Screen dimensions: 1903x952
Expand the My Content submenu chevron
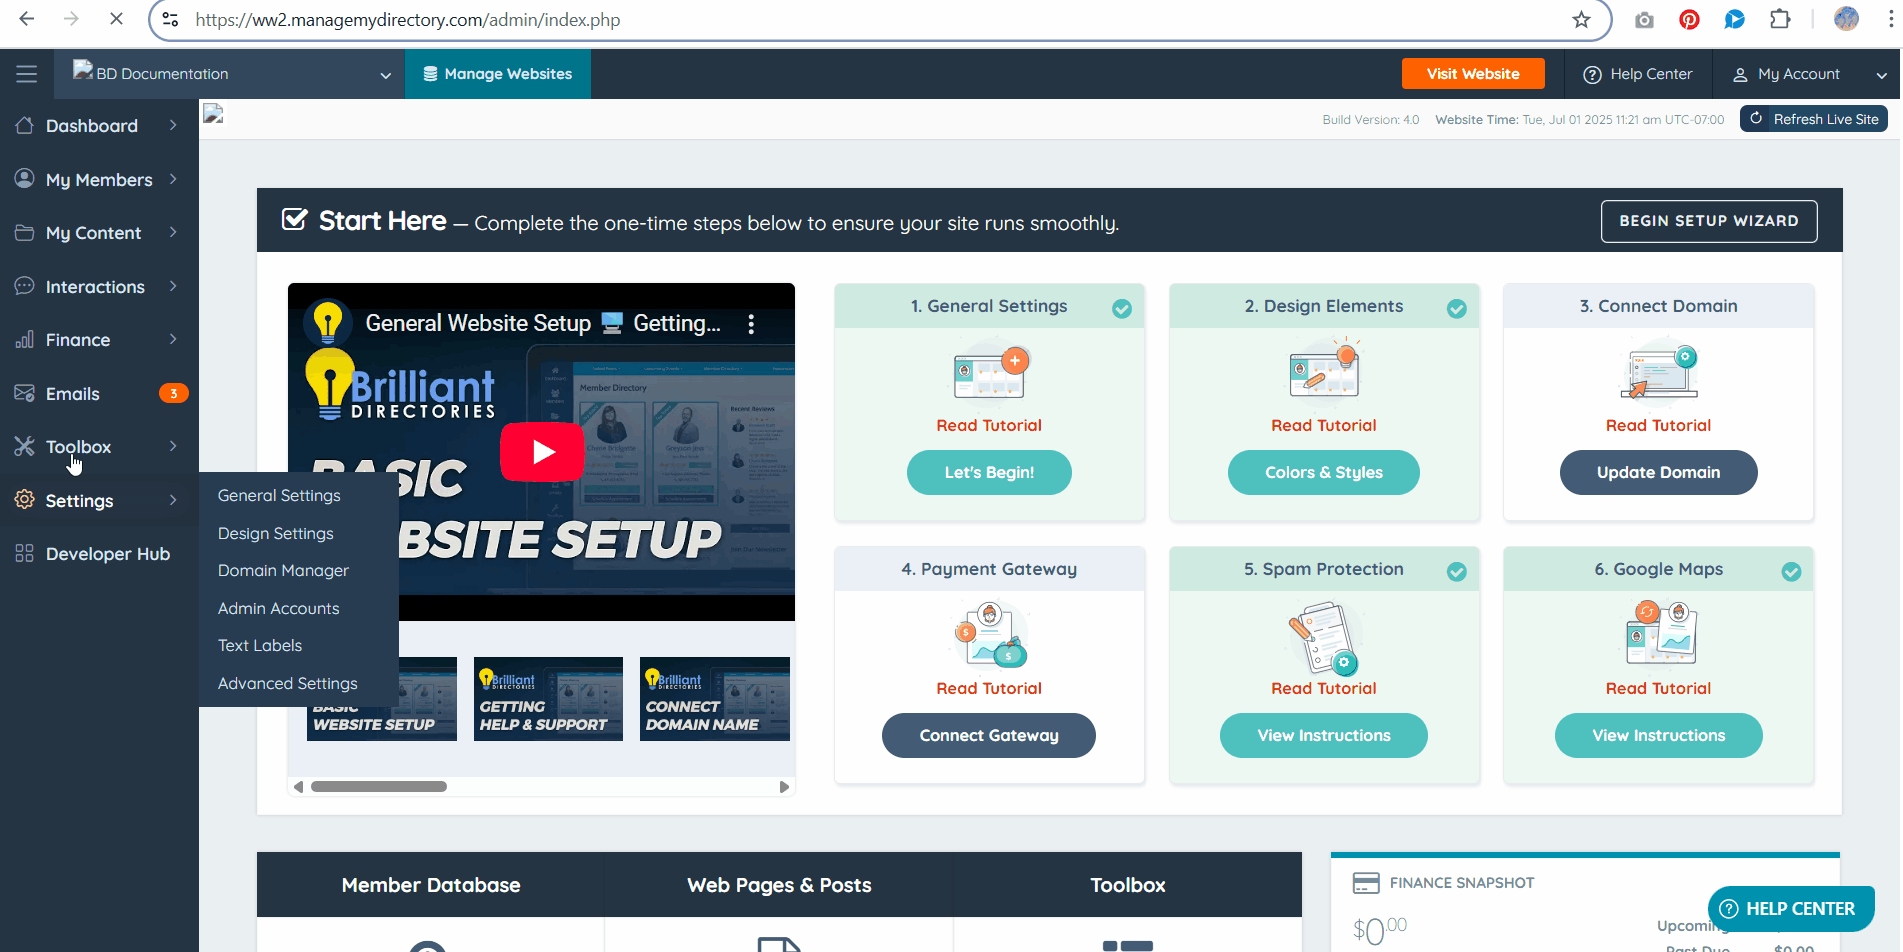(x=173, y=232)
